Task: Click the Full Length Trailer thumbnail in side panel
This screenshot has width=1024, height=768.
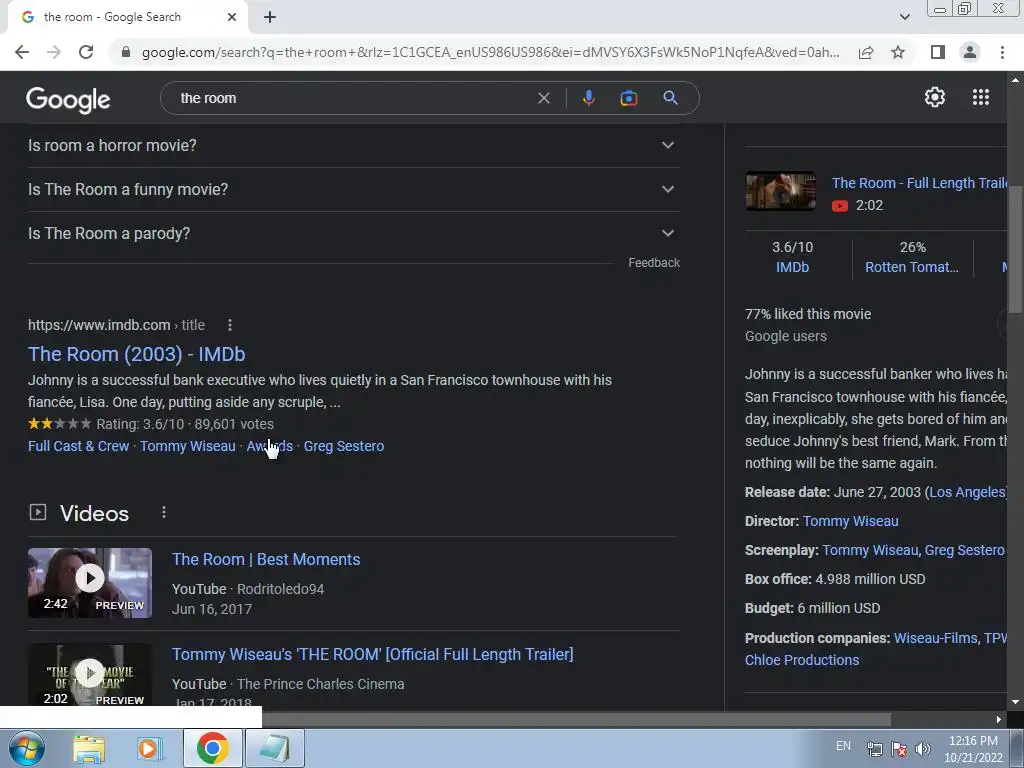Action: 780,191
